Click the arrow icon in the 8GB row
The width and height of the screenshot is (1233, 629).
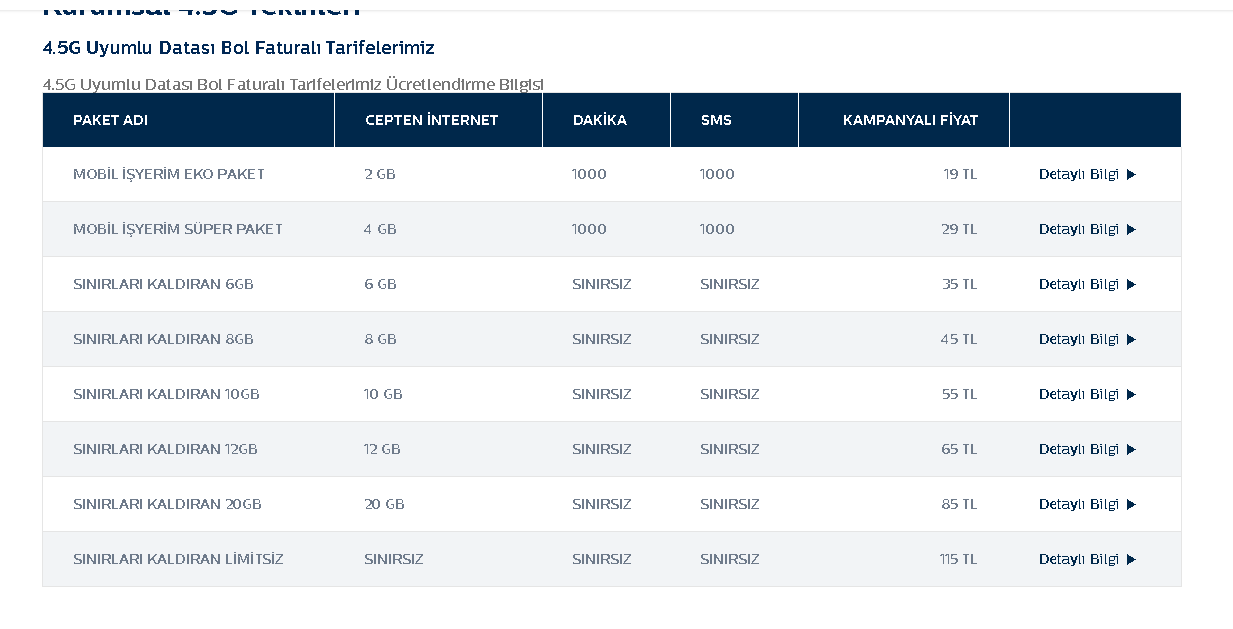pos(1131,340)
